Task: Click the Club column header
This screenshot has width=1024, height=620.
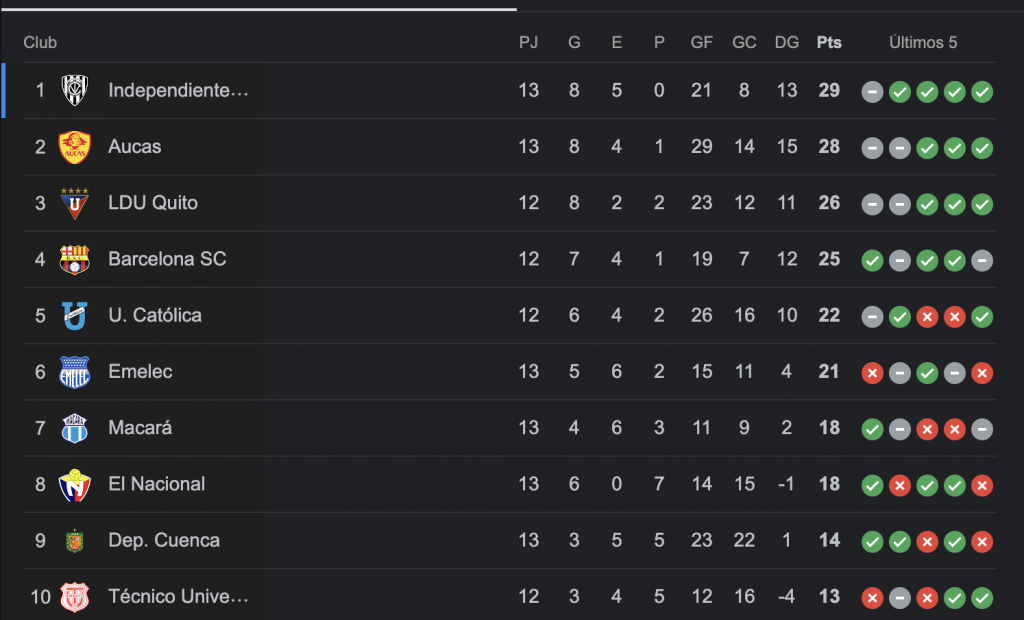Action: pos(40,43)
